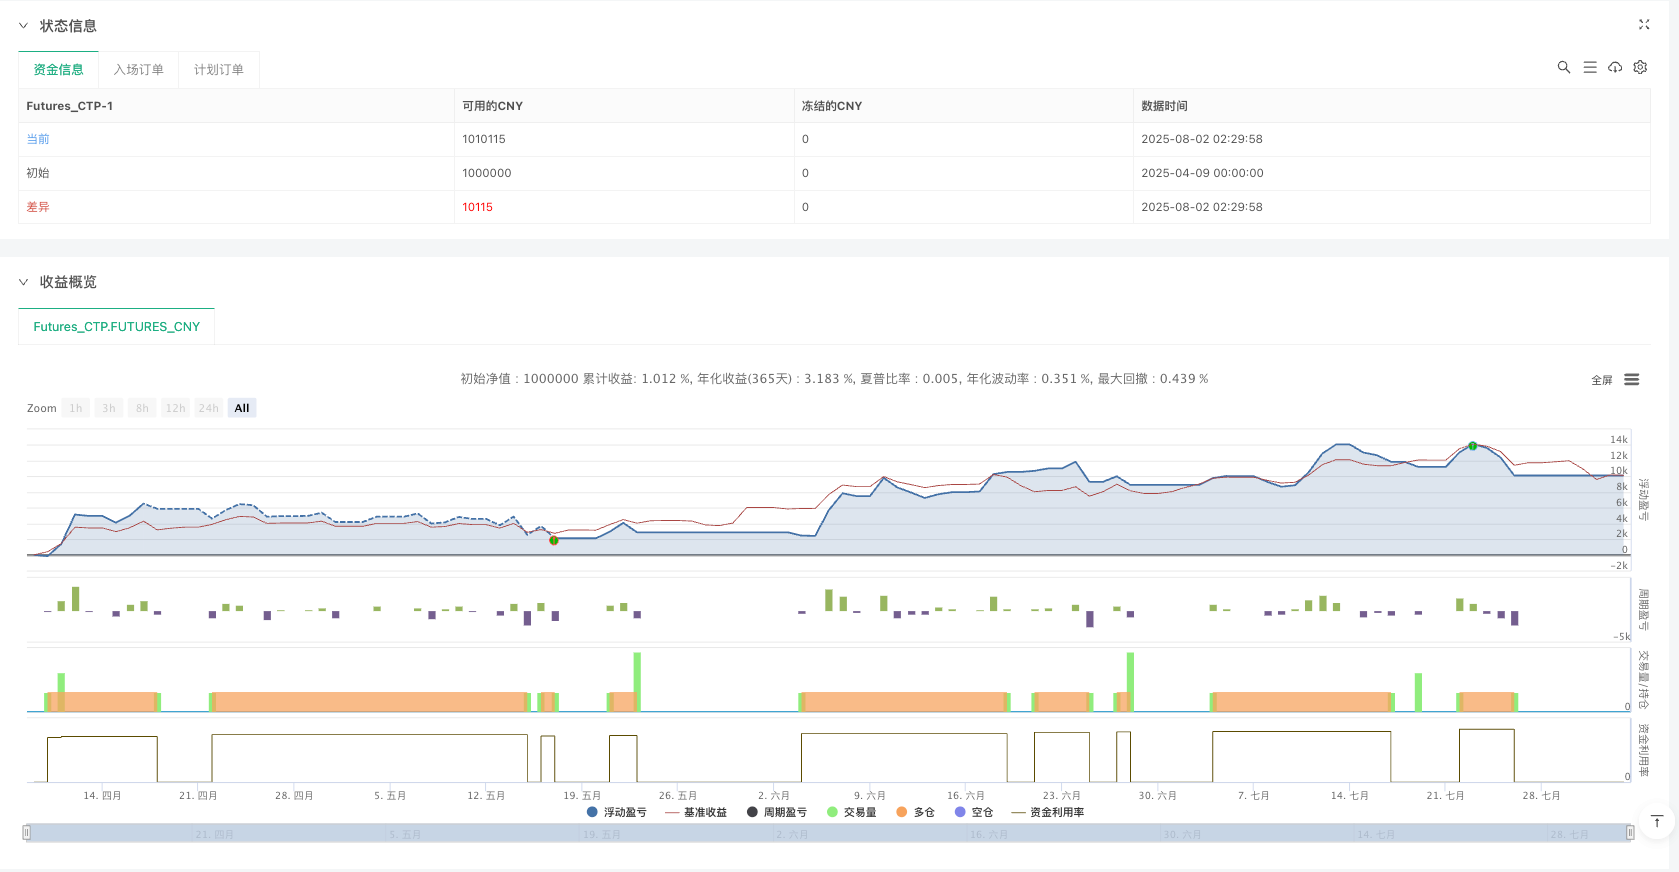1679x872 pixels.
Task: Switch to the 资金信息 tab
Action: point(58,69)
